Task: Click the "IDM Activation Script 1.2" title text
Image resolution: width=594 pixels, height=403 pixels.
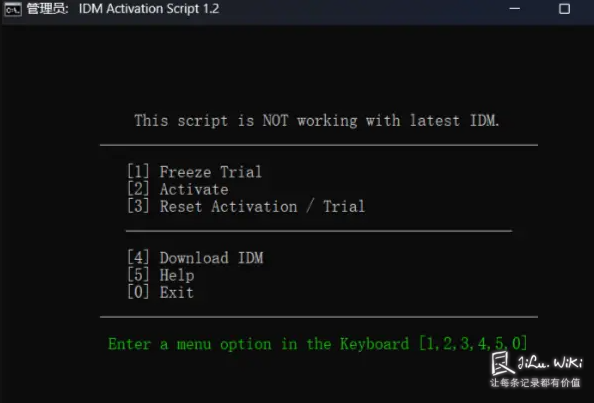Action: (149, 9)
